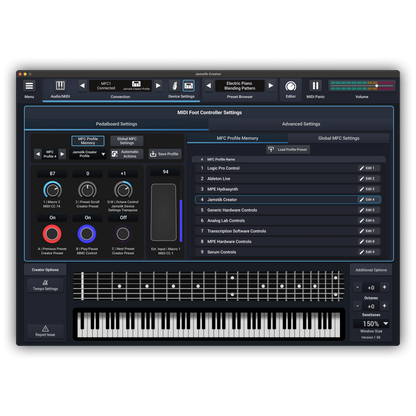Adjust the master Volume slider
Image resolution: width=416 pixels, height=416 pixels.
pos(362,86)
